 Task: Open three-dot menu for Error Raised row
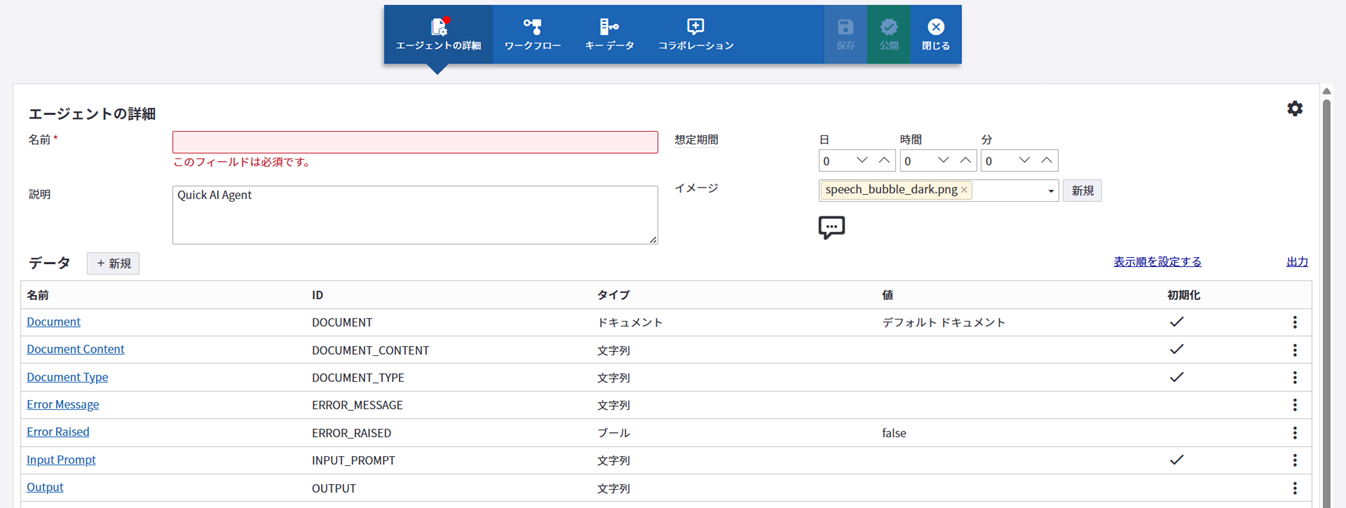[x=1295, y=433]
